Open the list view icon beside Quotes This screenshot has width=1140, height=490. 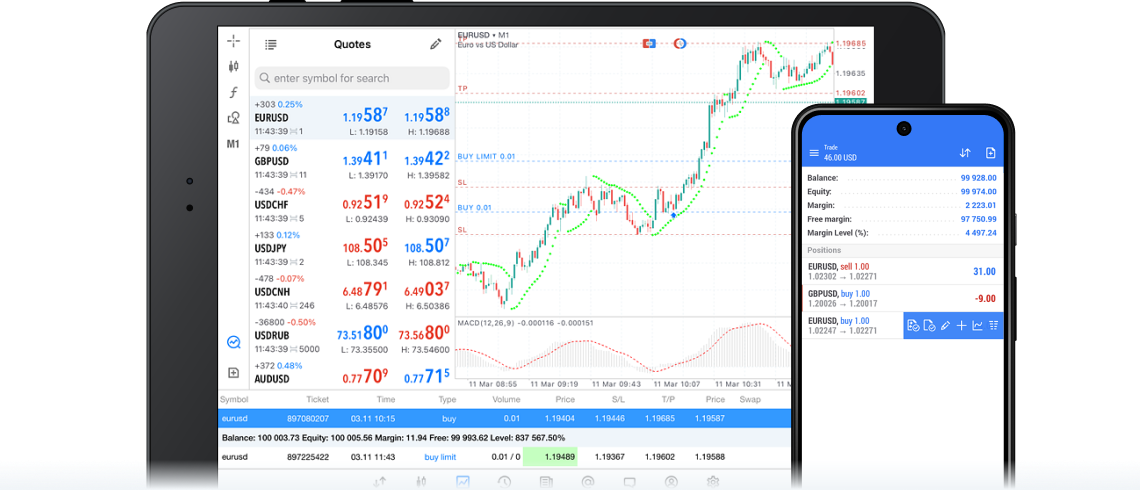pyautogui.click(x=271, y=44)
